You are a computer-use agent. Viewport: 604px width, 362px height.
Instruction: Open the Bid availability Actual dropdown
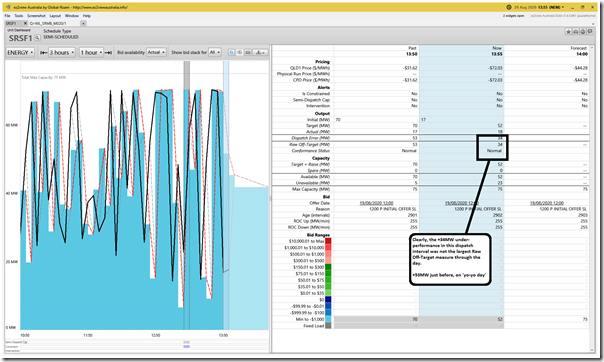[156, 52]
